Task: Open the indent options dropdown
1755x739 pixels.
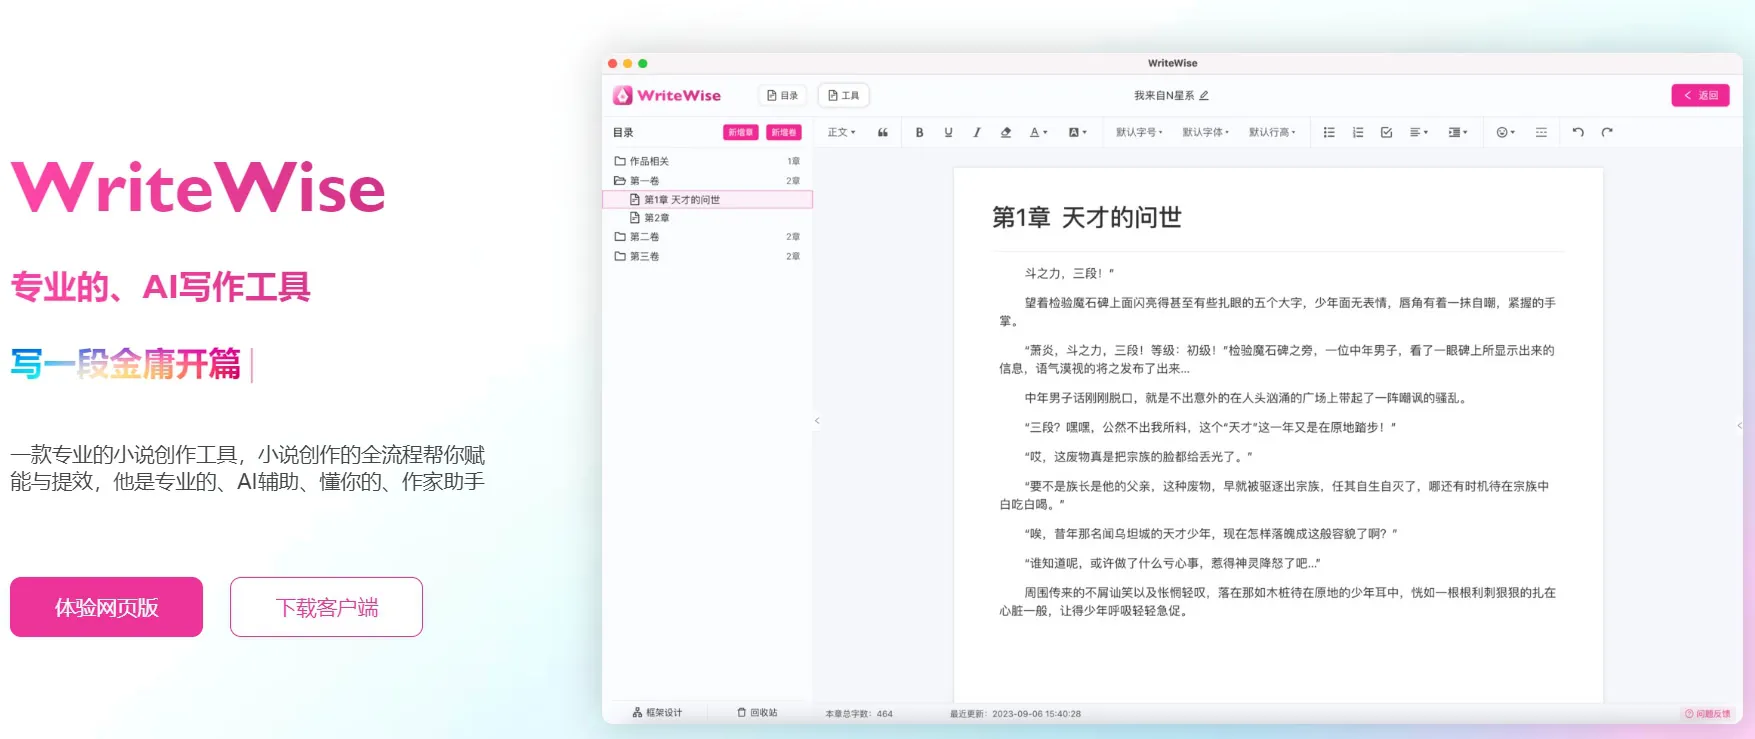Action: (x=1458, y=132)
